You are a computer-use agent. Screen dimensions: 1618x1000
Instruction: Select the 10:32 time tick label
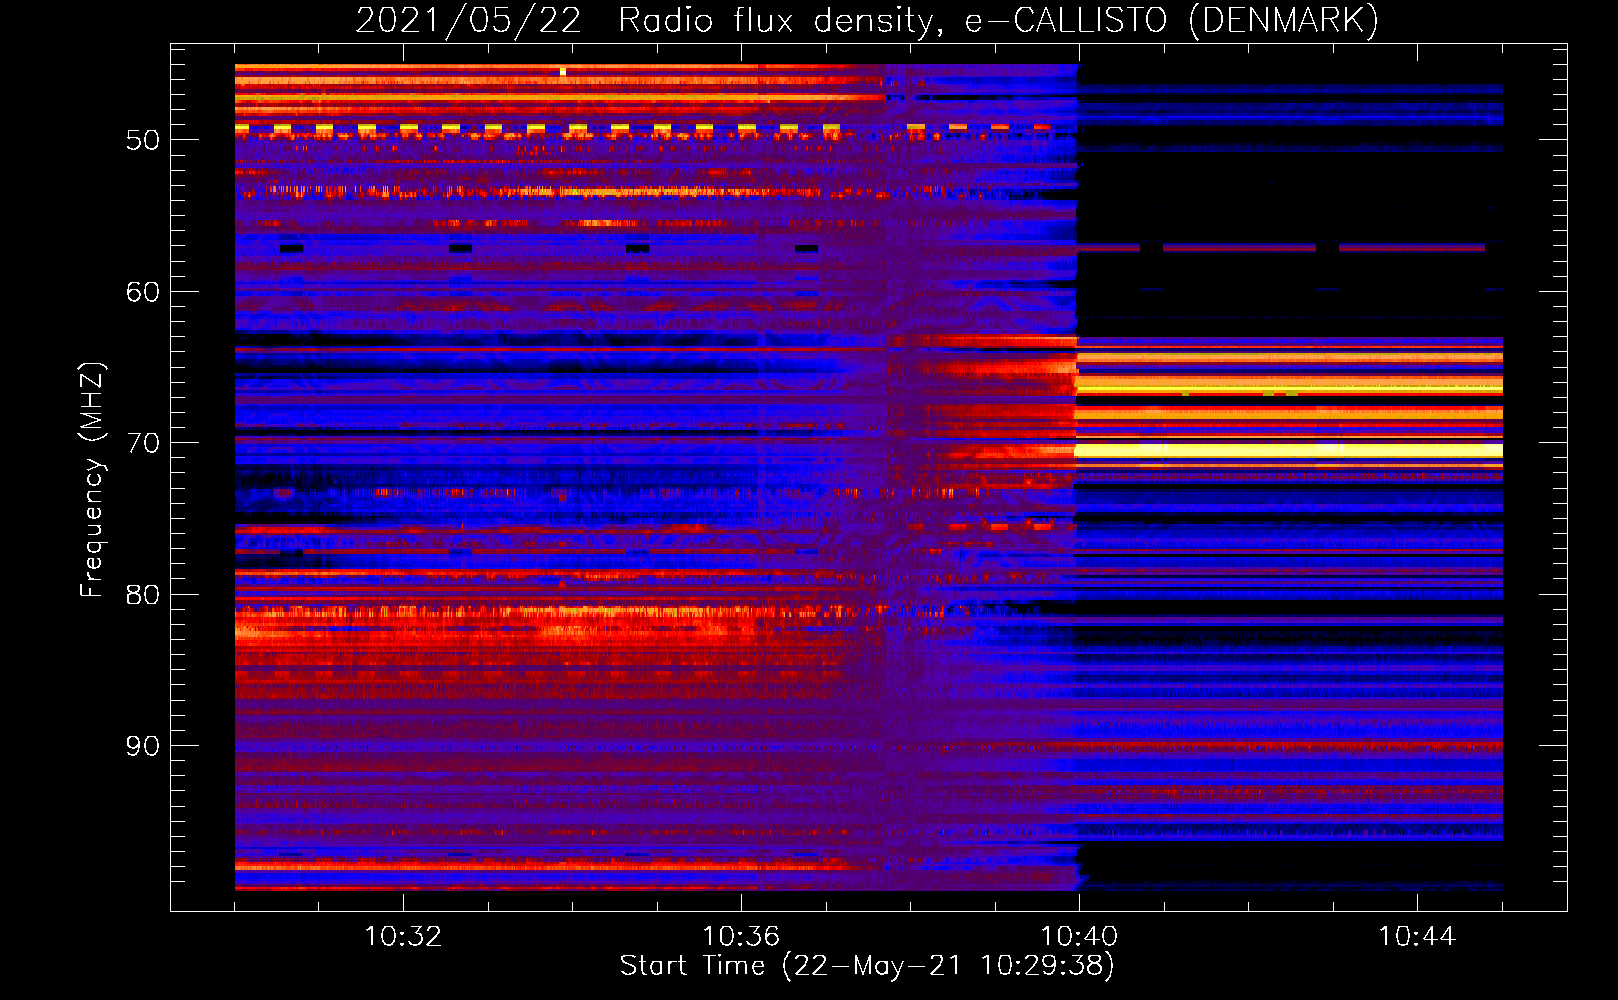403,937
